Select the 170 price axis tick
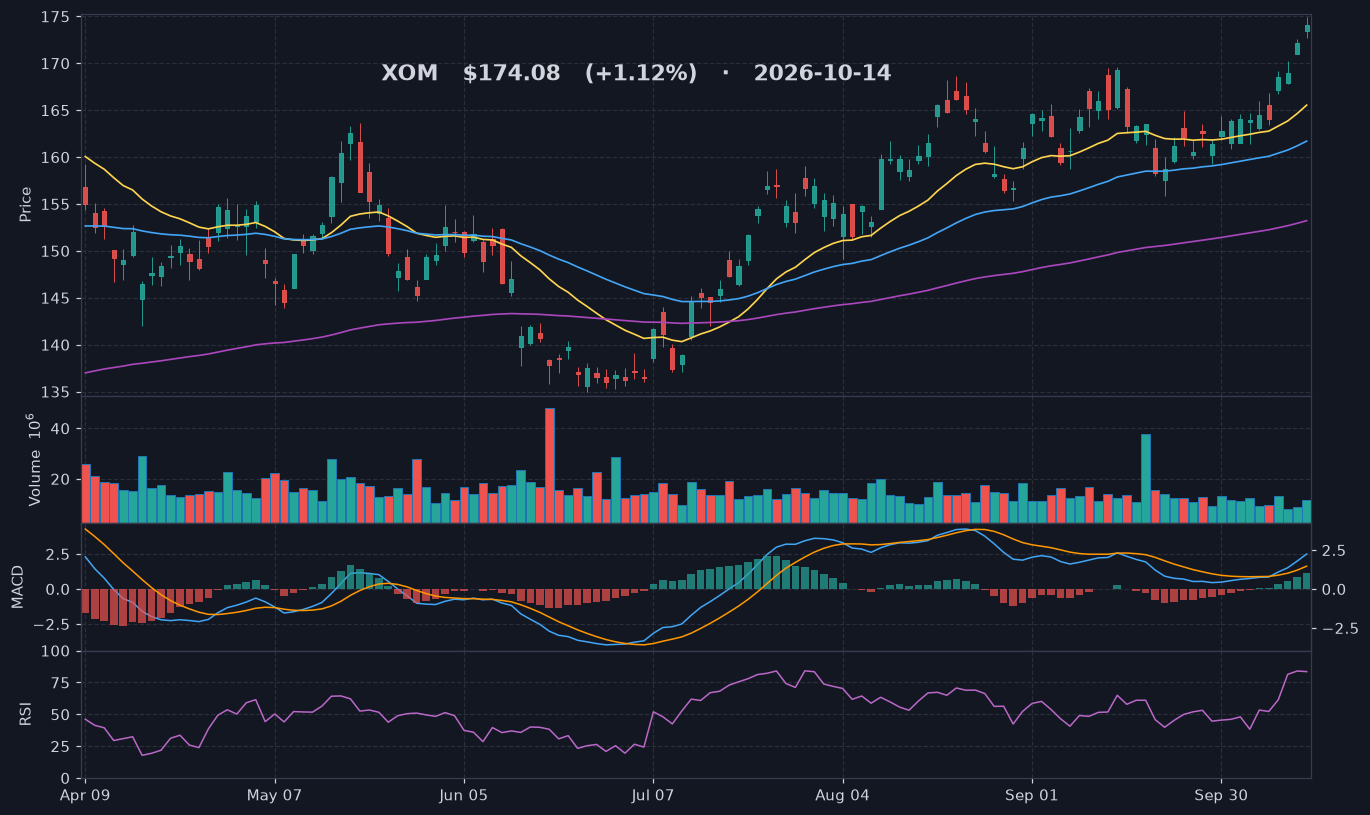This screenshot has width=1370, height=815. point(56,64)
